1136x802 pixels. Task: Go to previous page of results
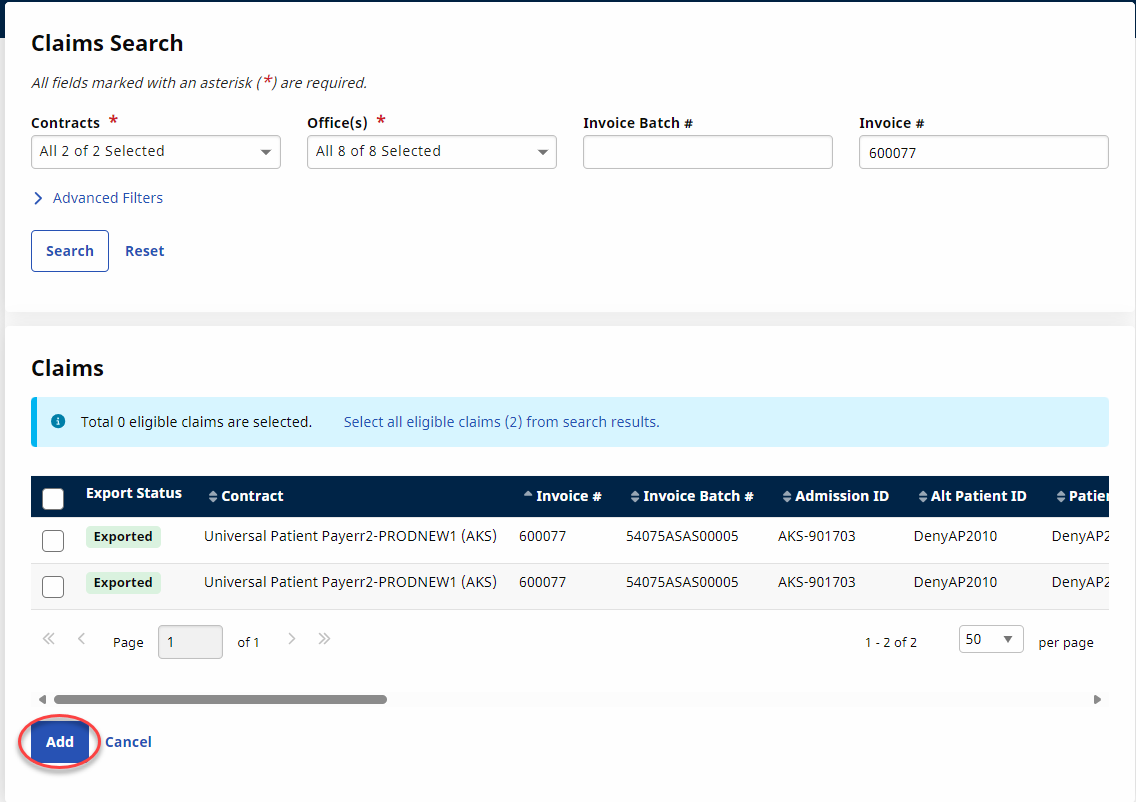82,639
